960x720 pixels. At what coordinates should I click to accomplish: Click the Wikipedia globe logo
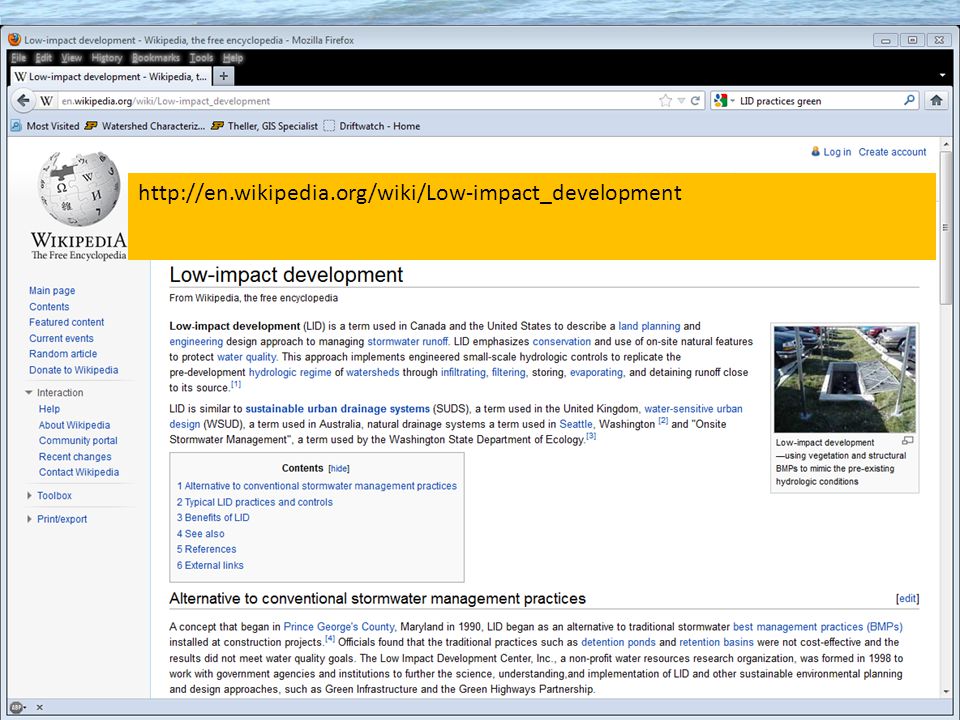(x=78, y=189)
